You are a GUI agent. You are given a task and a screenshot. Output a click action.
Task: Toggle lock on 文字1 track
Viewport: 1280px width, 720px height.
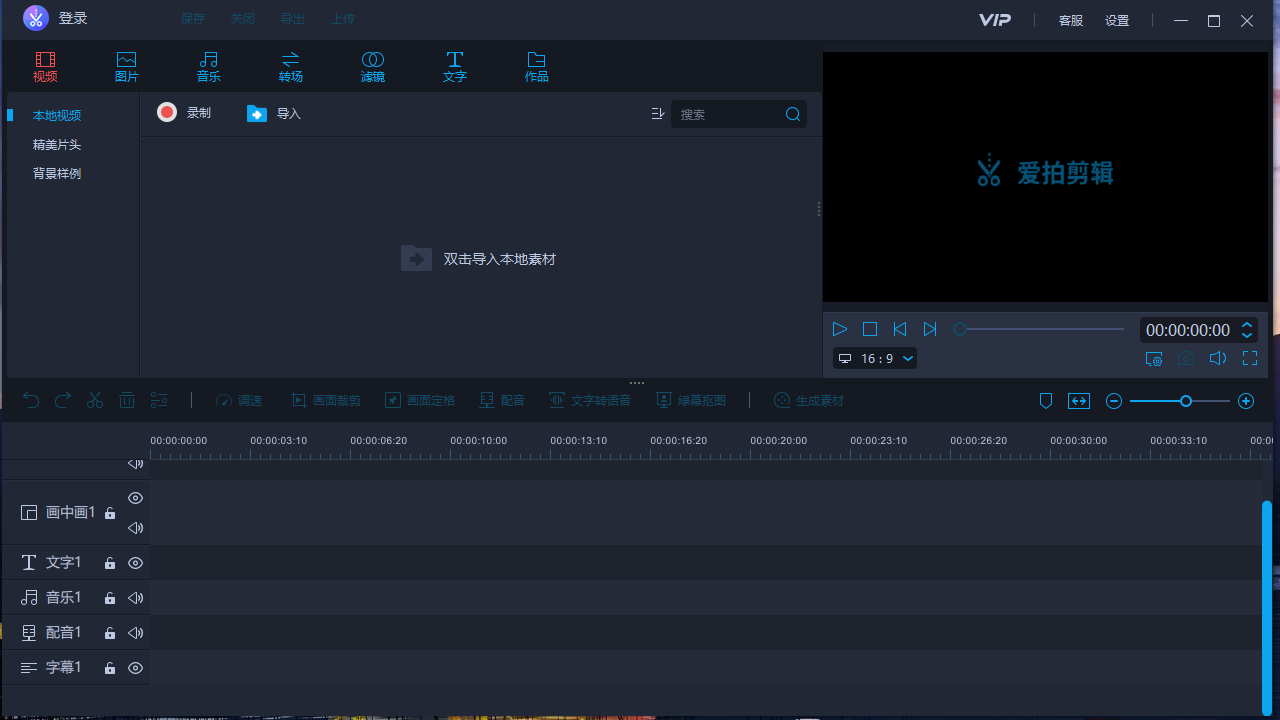110,563
